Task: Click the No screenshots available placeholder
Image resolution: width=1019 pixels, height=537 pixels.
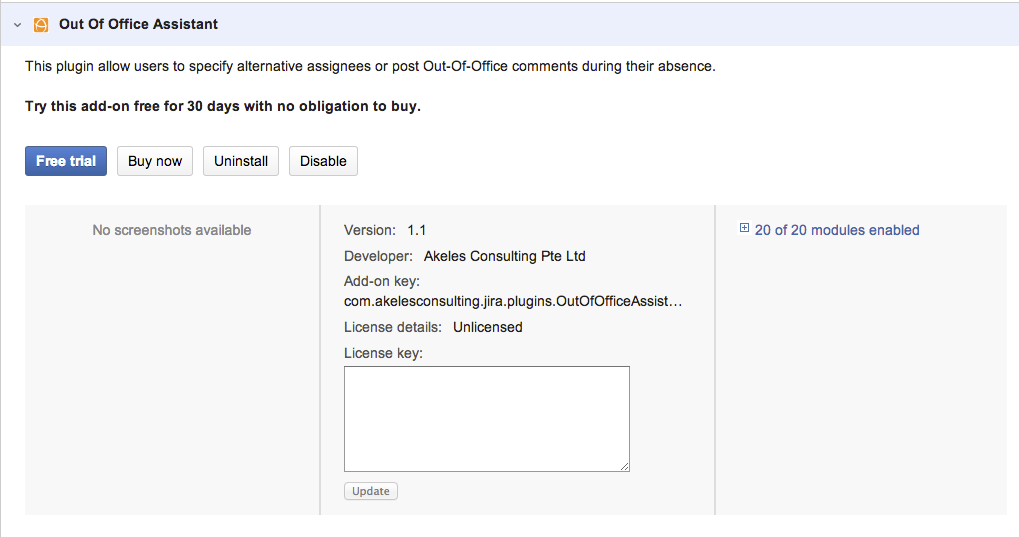Action: pyautogui.click(x=172, y=230)
